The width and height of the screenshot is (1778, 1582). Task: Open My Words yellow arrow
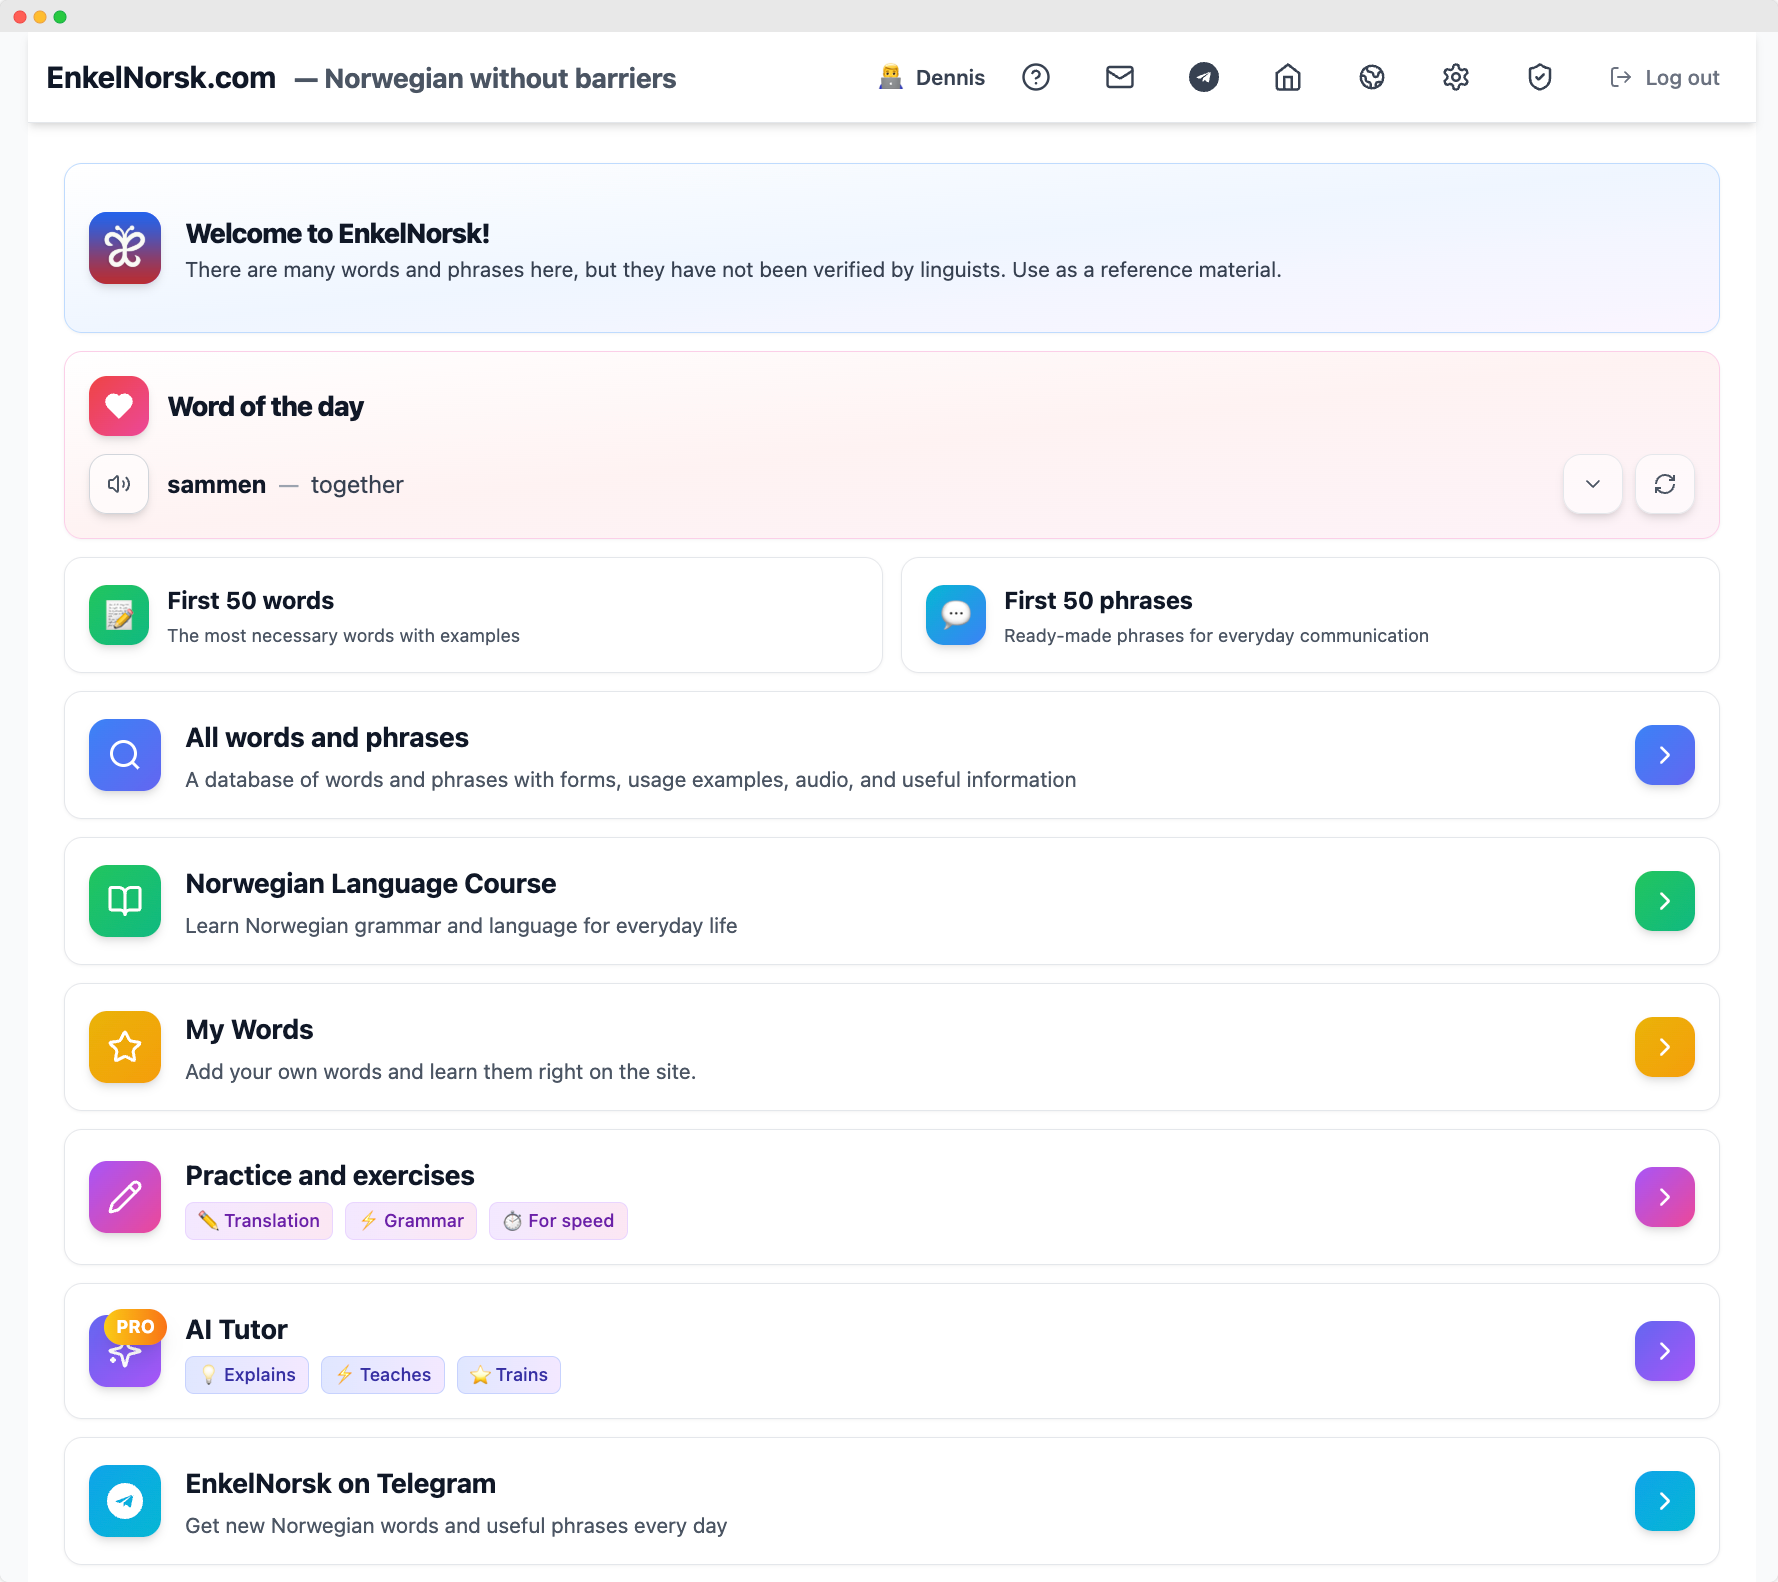tap(1665, 1047)
